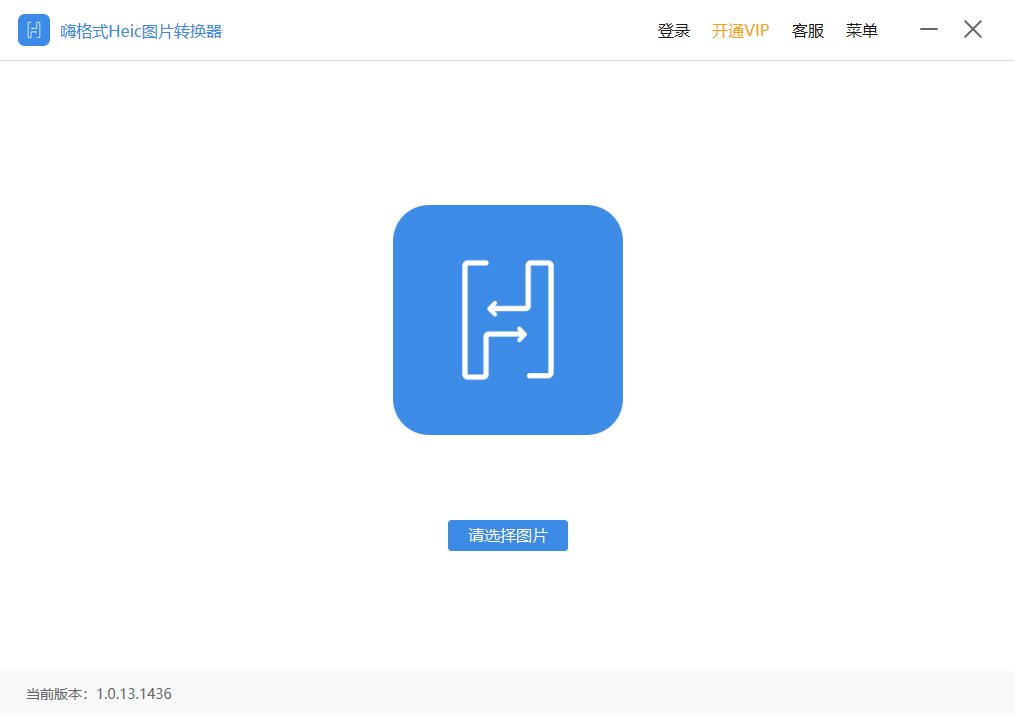Screen dimensions: 1015x715
Task: Click the small blue app logo in title bar
Action: (x=34, y=30)
